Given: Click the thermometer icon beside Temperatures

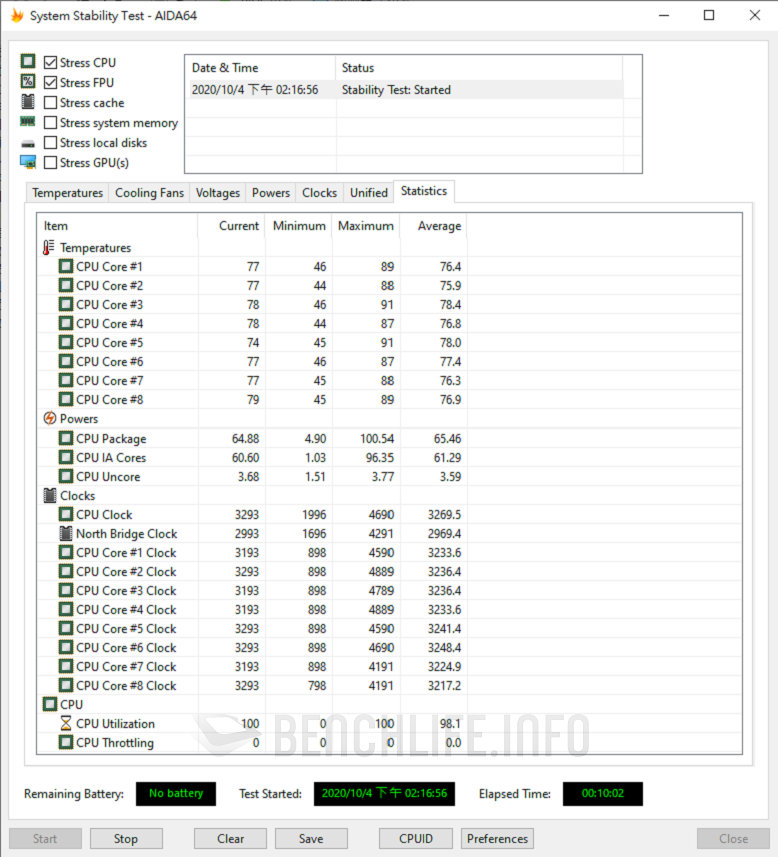Looking at the screenshot, I should [49, 248].
